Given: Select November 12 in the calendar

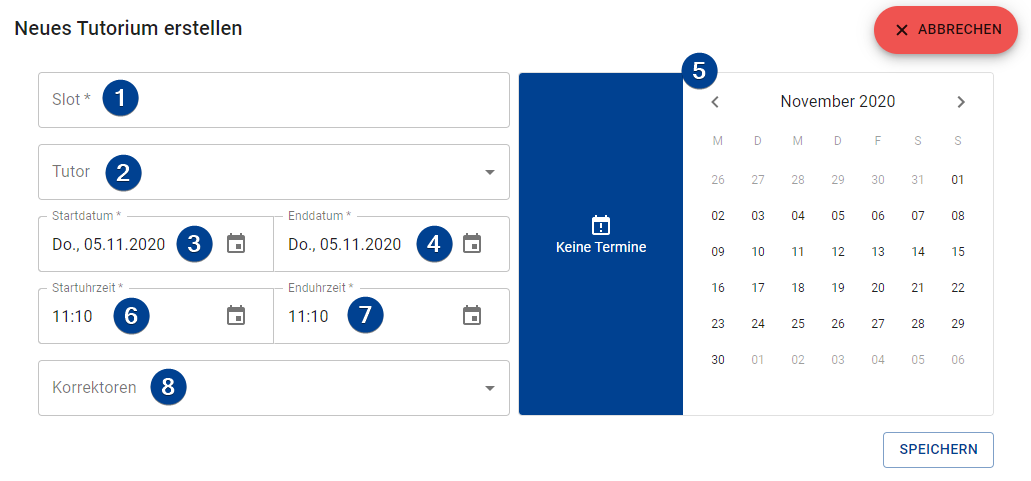Looking at the screenshot, I should 838,252.
